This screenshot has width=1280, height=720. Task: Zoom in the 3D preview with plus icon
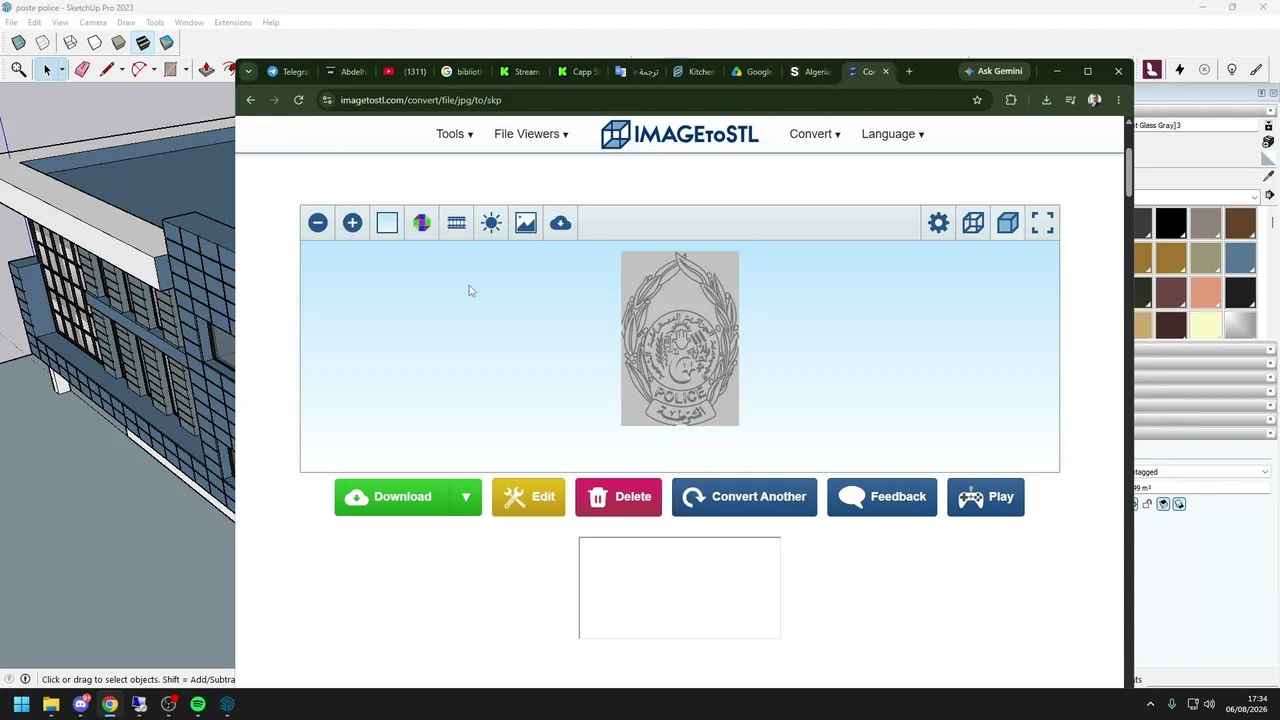352,223
